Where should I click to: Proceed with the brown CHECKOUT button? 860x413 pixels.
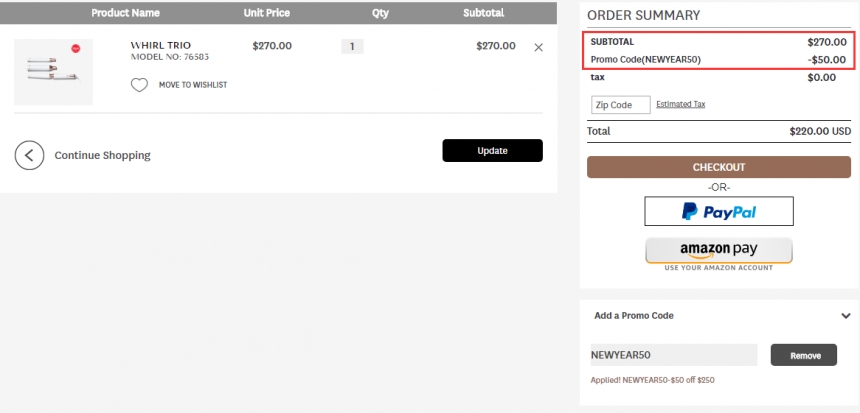tap(718, 167)
